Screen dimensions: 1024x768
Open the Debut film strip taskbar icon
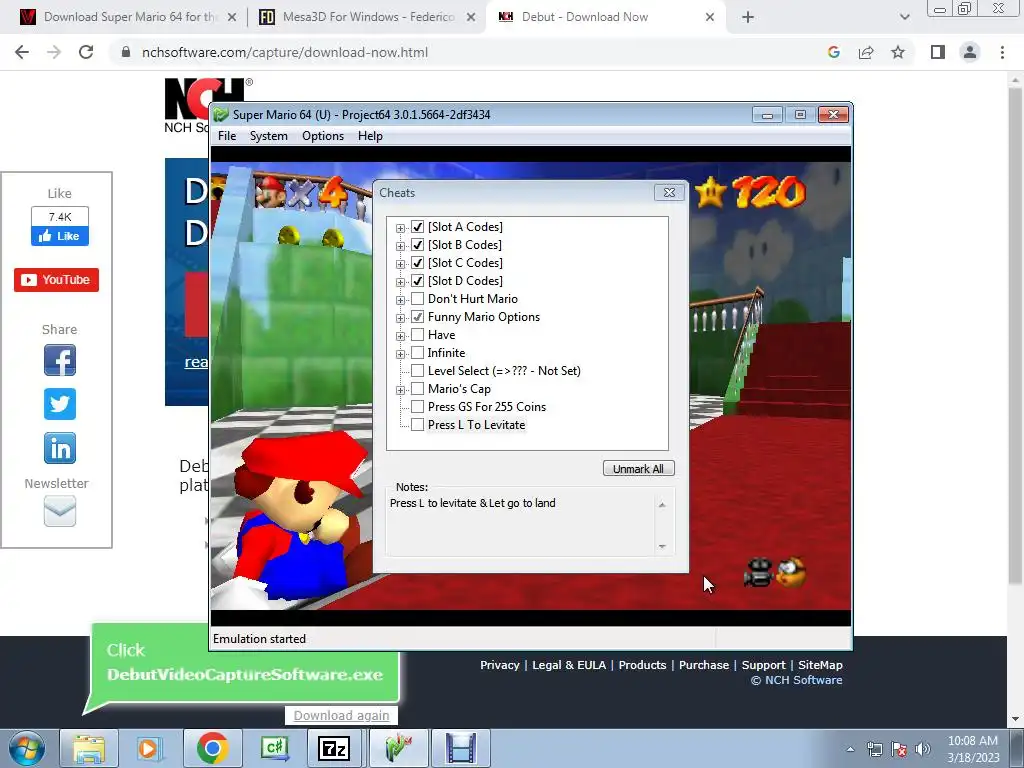[x=460, y=748]
